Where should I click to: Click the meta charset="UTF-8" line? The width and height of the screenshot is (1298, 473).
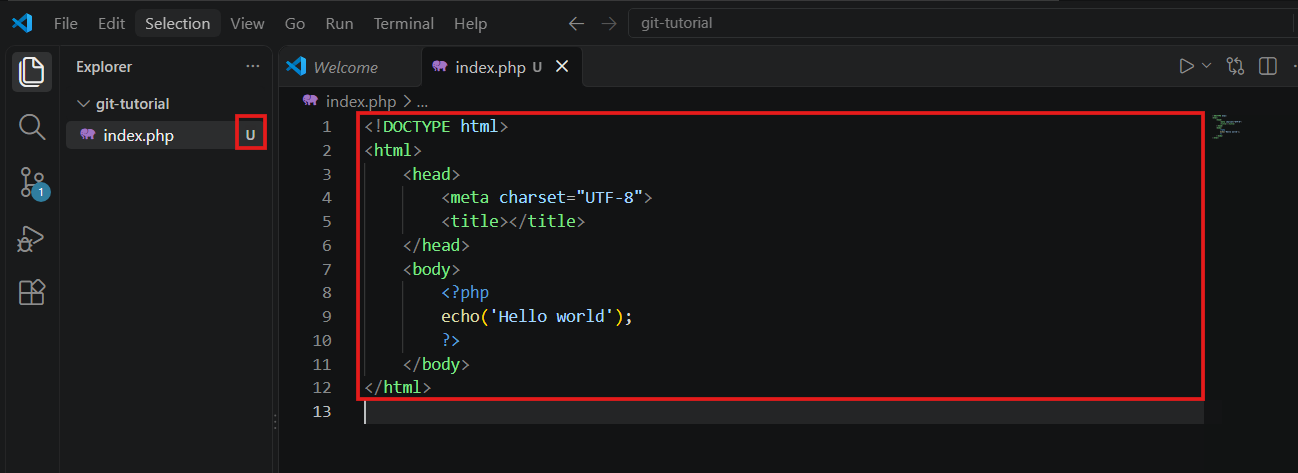(547, 198)
